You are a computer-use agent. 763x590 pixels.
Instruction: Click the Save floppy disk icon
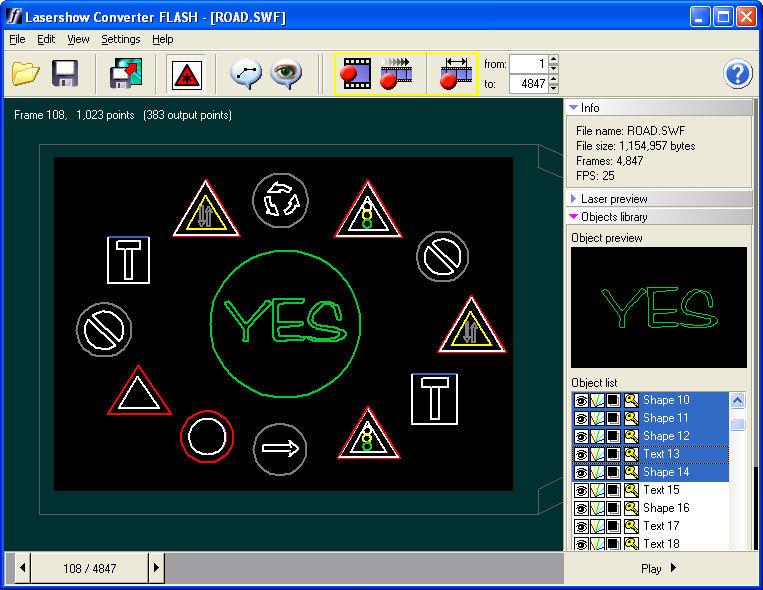65,74
